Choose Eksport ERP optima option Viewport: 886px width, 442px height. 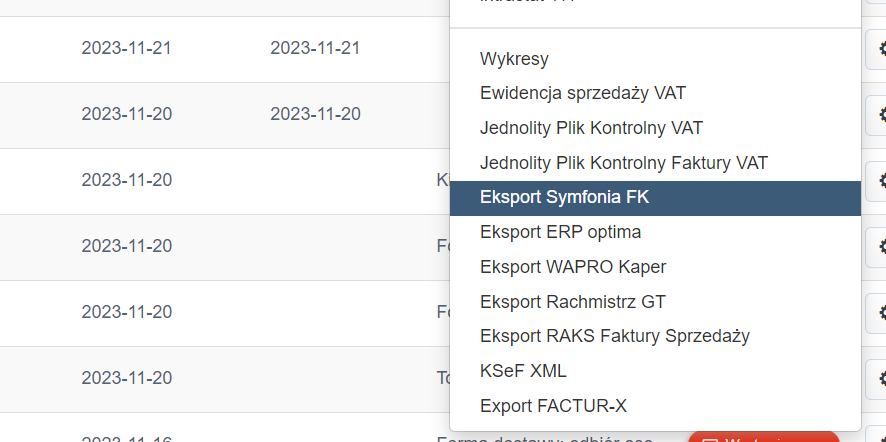560,232
